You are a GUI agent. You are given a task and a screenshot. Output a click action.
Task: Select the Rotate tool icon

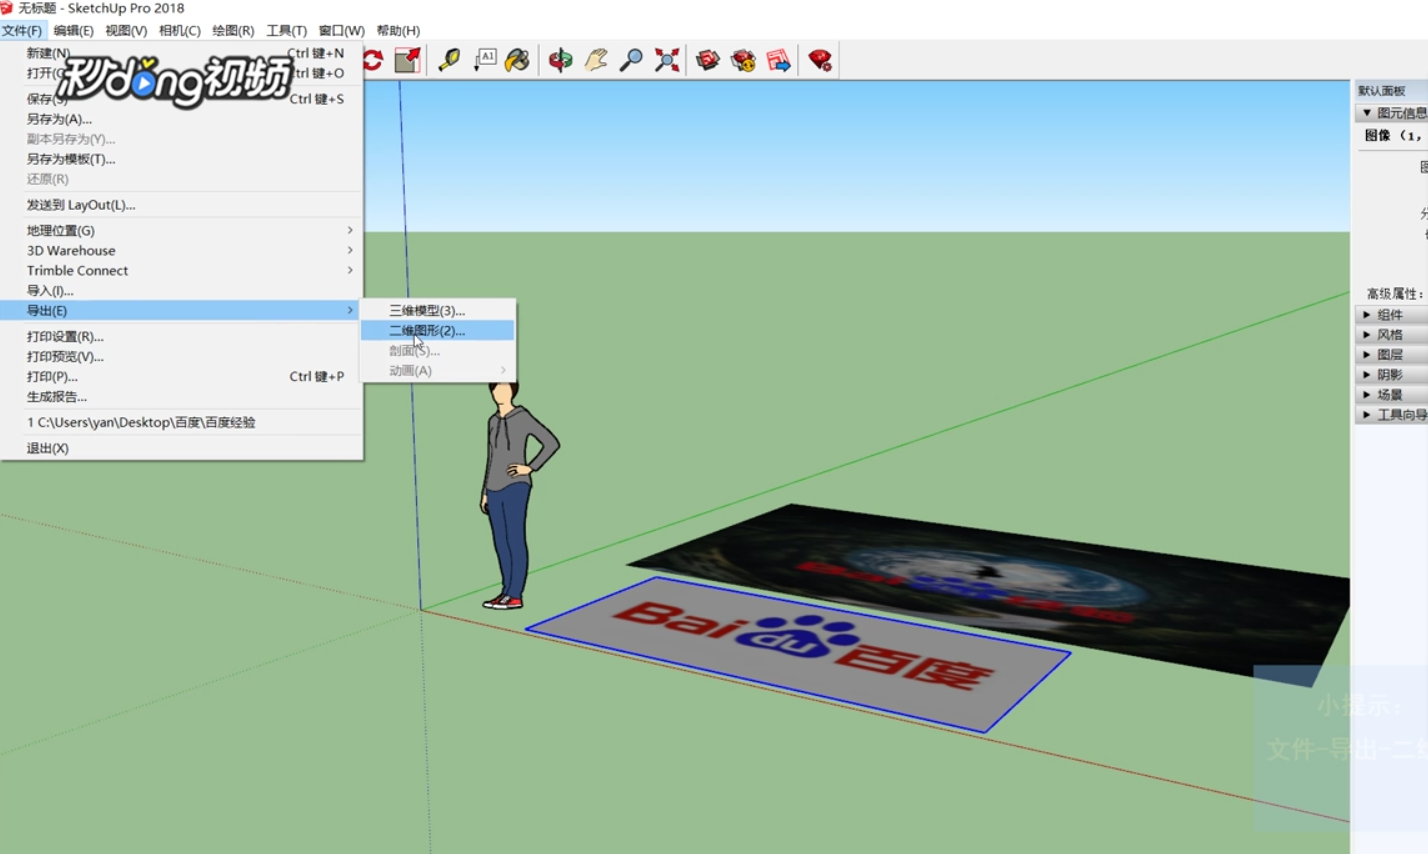click(x=373, y=60)
